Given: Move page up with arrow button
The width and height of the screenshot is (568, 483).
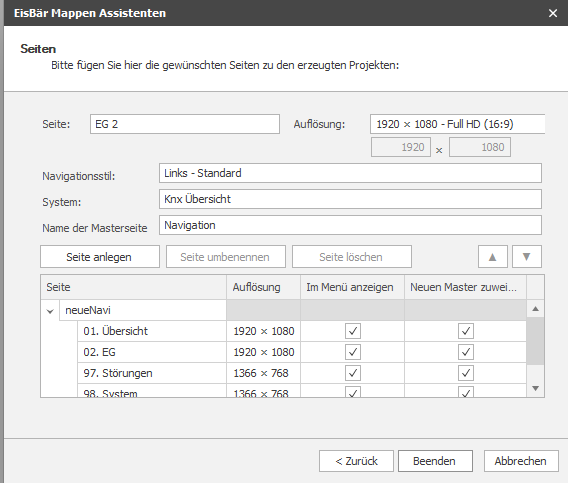Looking at the screenshot, I should 493,257.
